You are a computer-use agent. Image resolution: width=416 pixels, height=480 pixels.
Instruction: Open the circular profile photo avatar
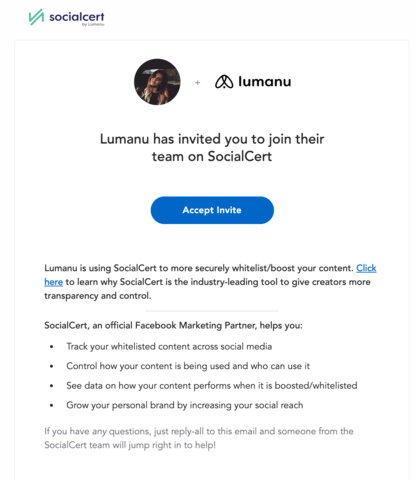[157, 82]
